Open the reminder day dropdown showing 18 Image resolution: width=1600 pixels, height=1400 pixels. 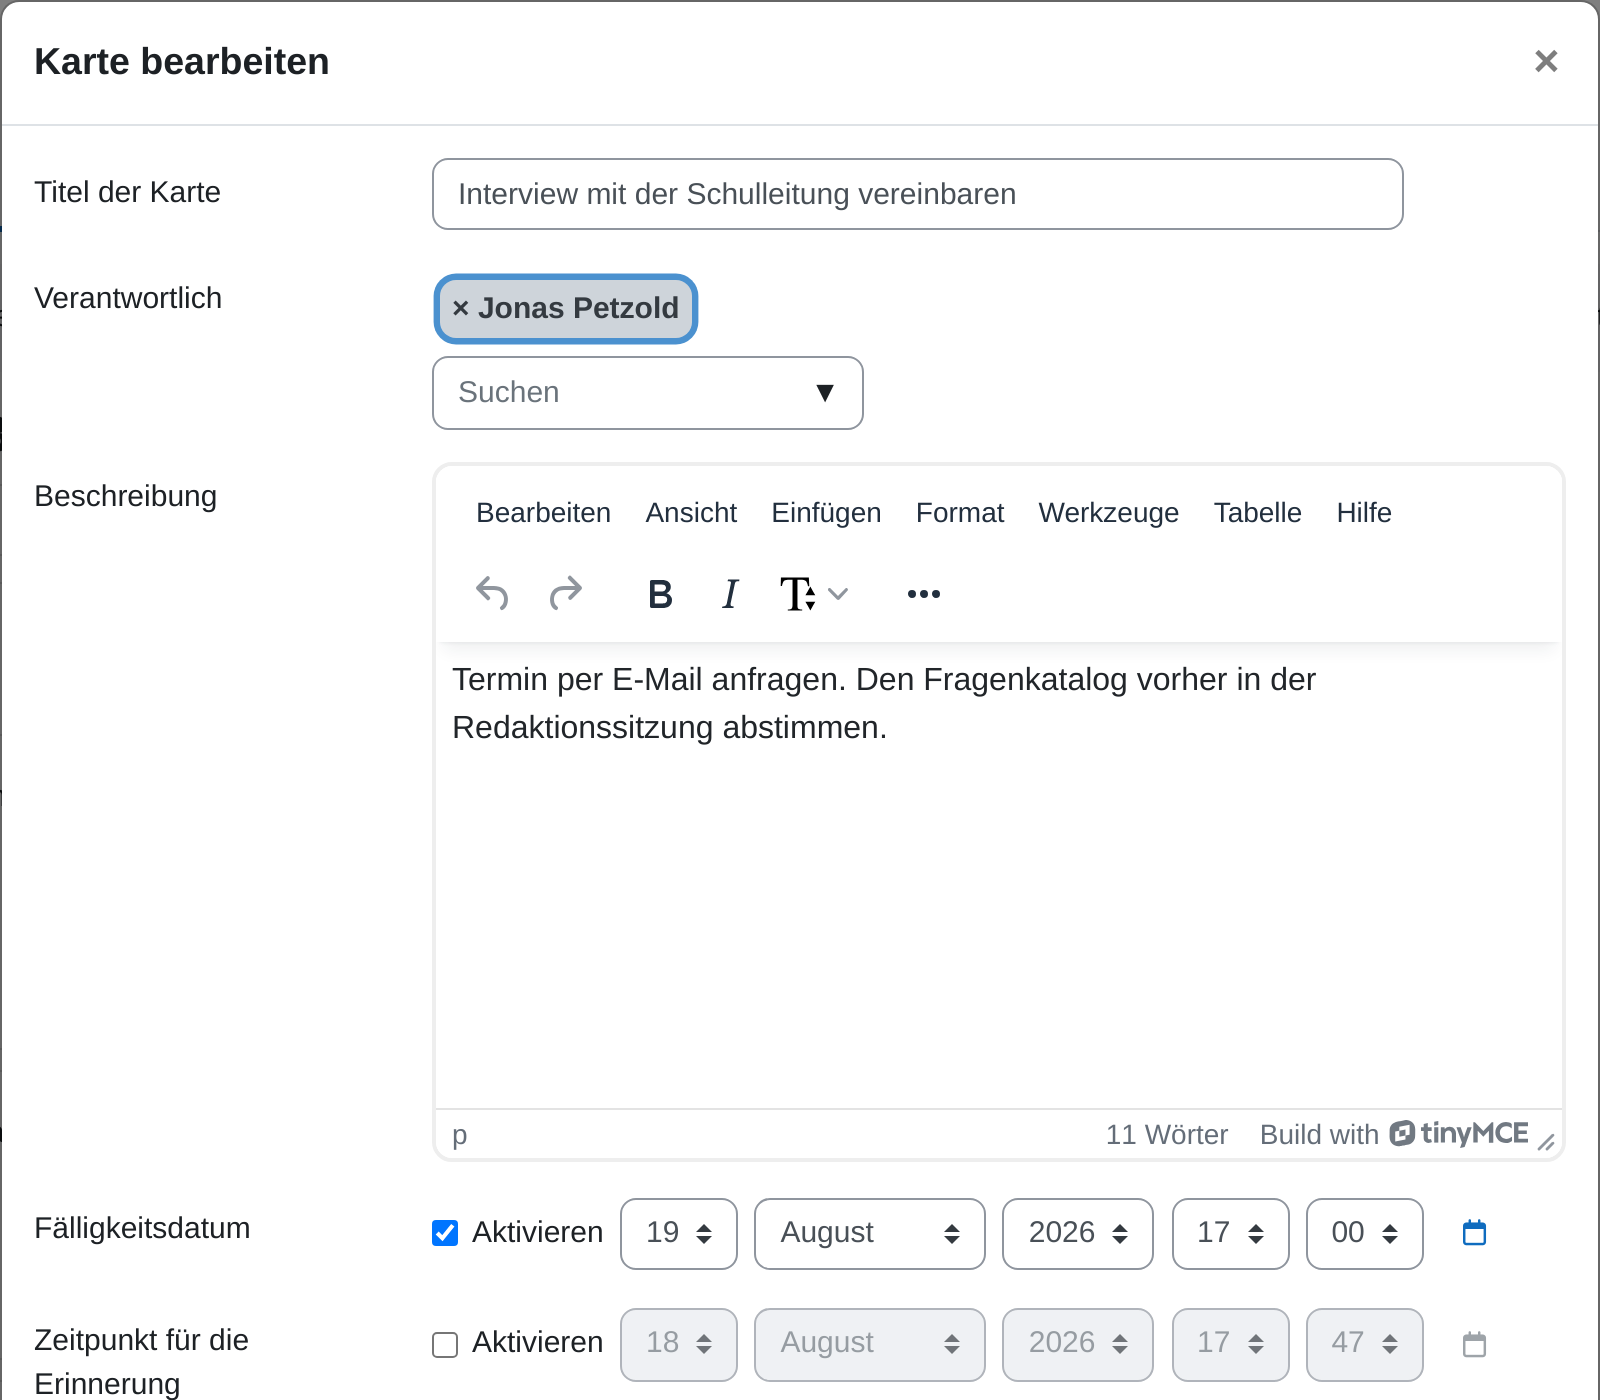tap(679, 1345)
